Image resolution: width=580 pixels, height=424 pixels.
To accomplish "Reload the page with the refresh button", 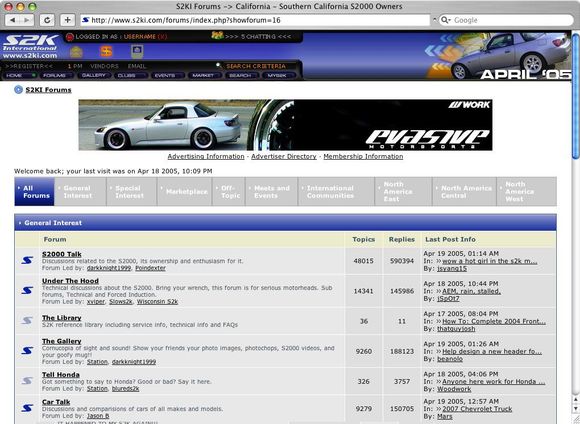I will [47, 20].
